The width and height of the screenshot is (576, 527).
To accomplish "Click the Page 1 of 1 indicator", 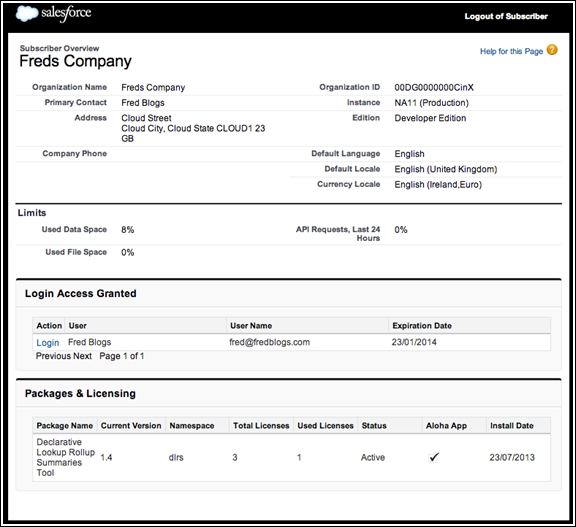I will 122,356.
